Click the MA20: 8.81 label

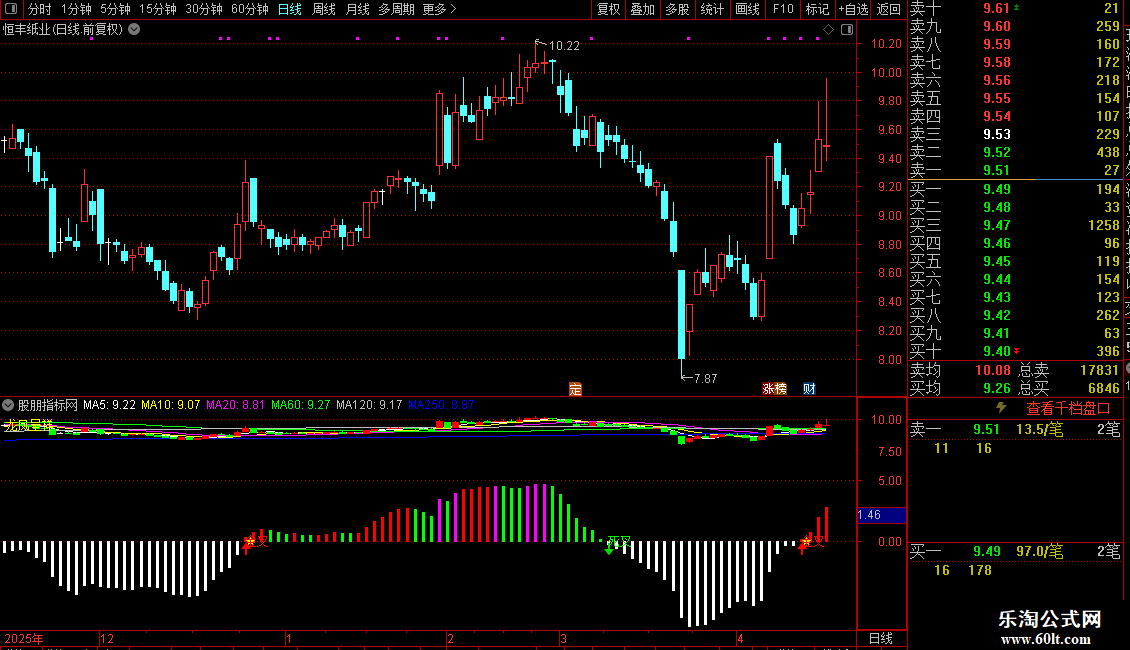tap(235, 405)
